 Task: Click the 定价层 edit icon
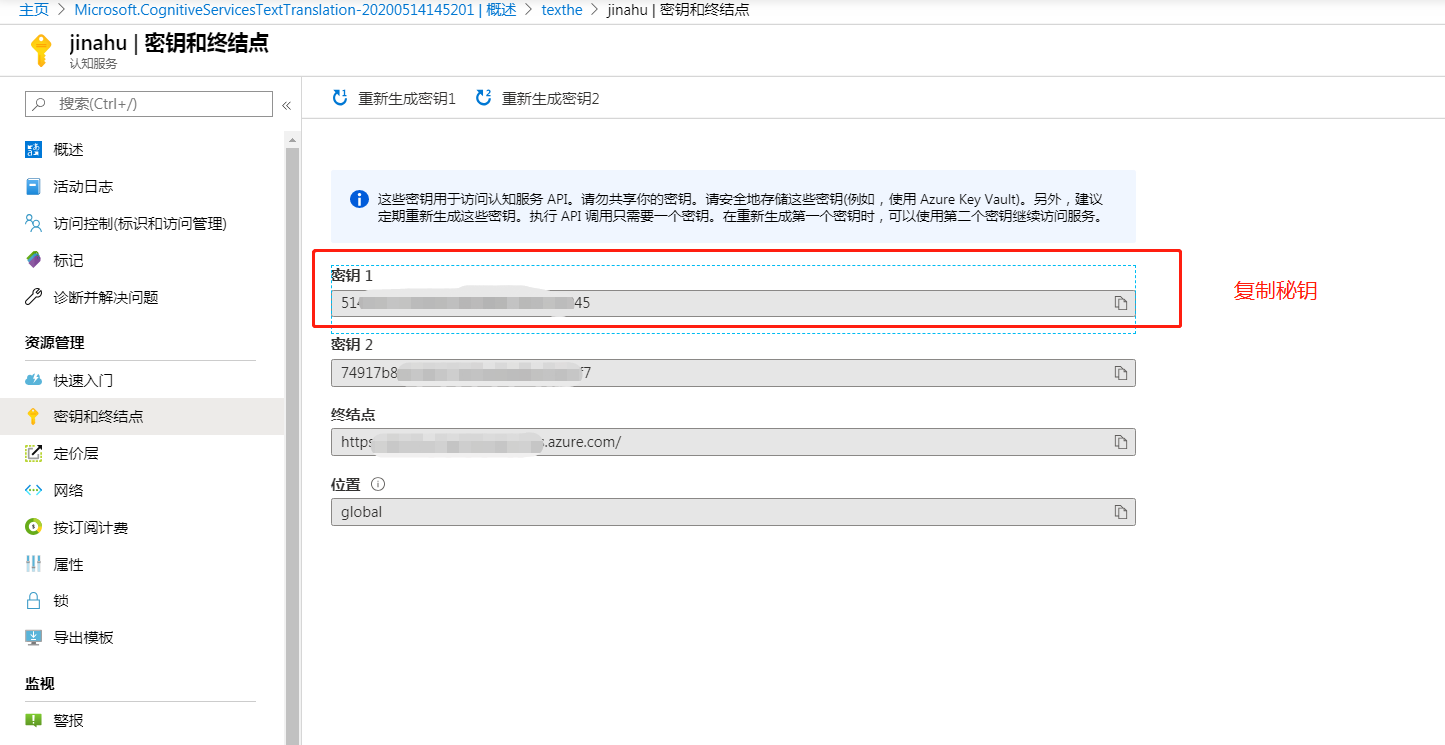click(34, 454)
